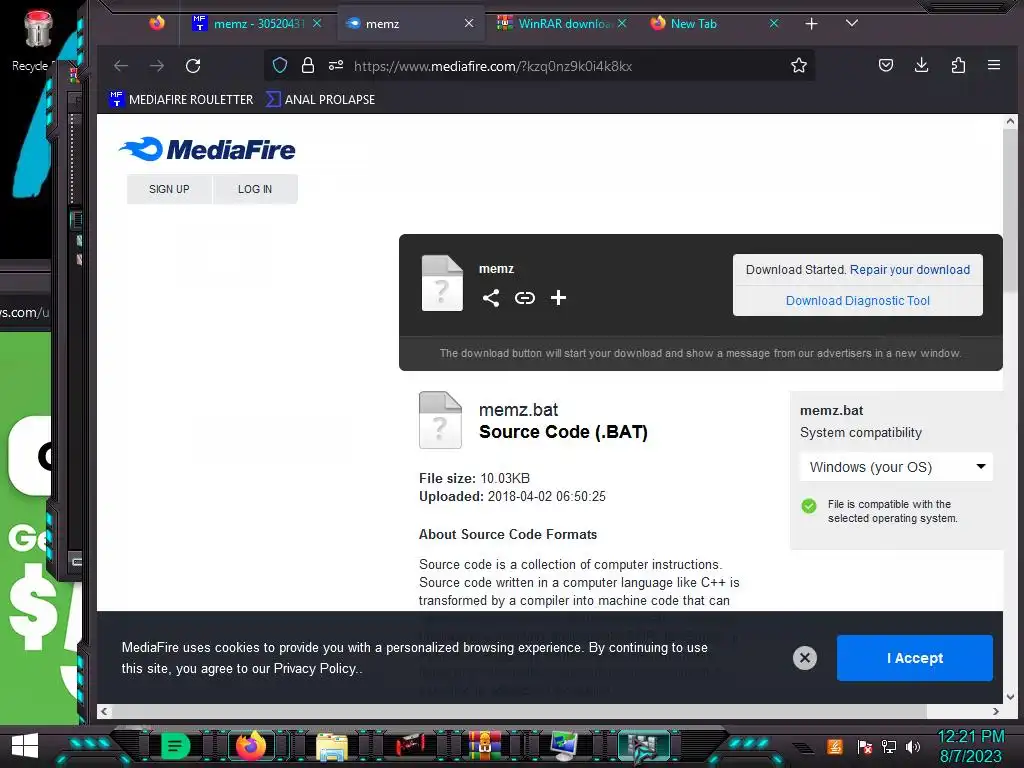
Task: Click the Download Diagnostic Tool link
Action: click(x=857, y=300)
